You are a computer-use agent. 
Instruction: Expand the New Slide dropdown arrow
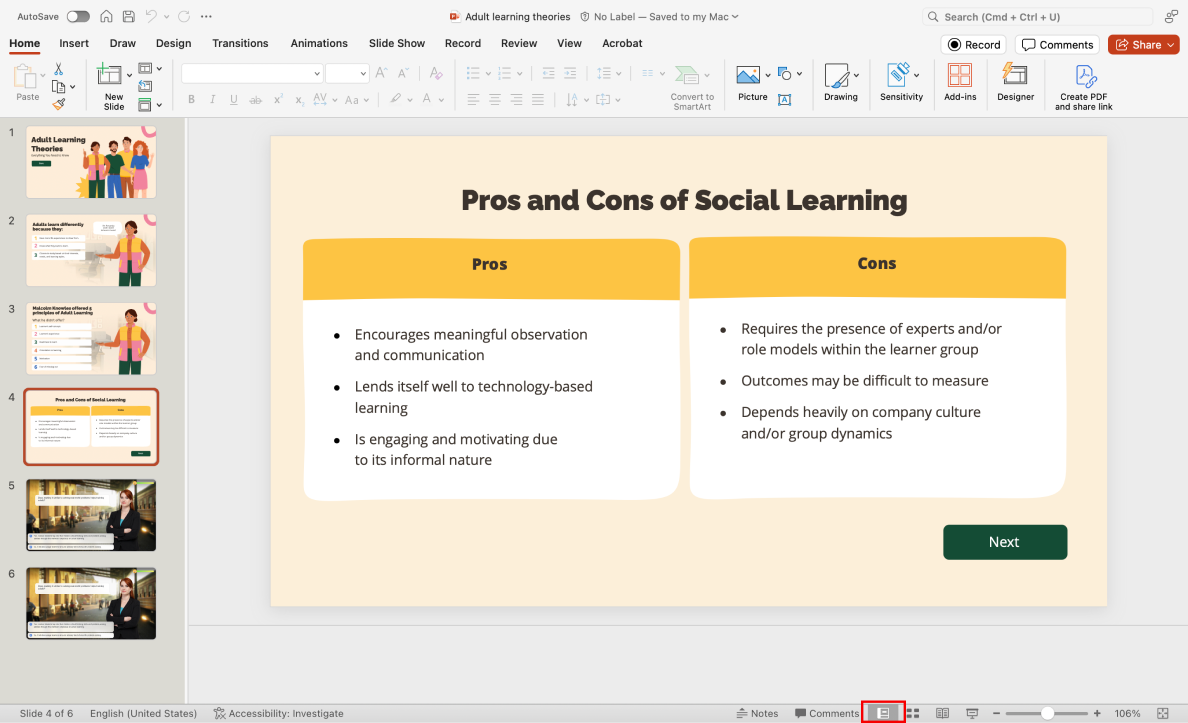tap(130, 75)
